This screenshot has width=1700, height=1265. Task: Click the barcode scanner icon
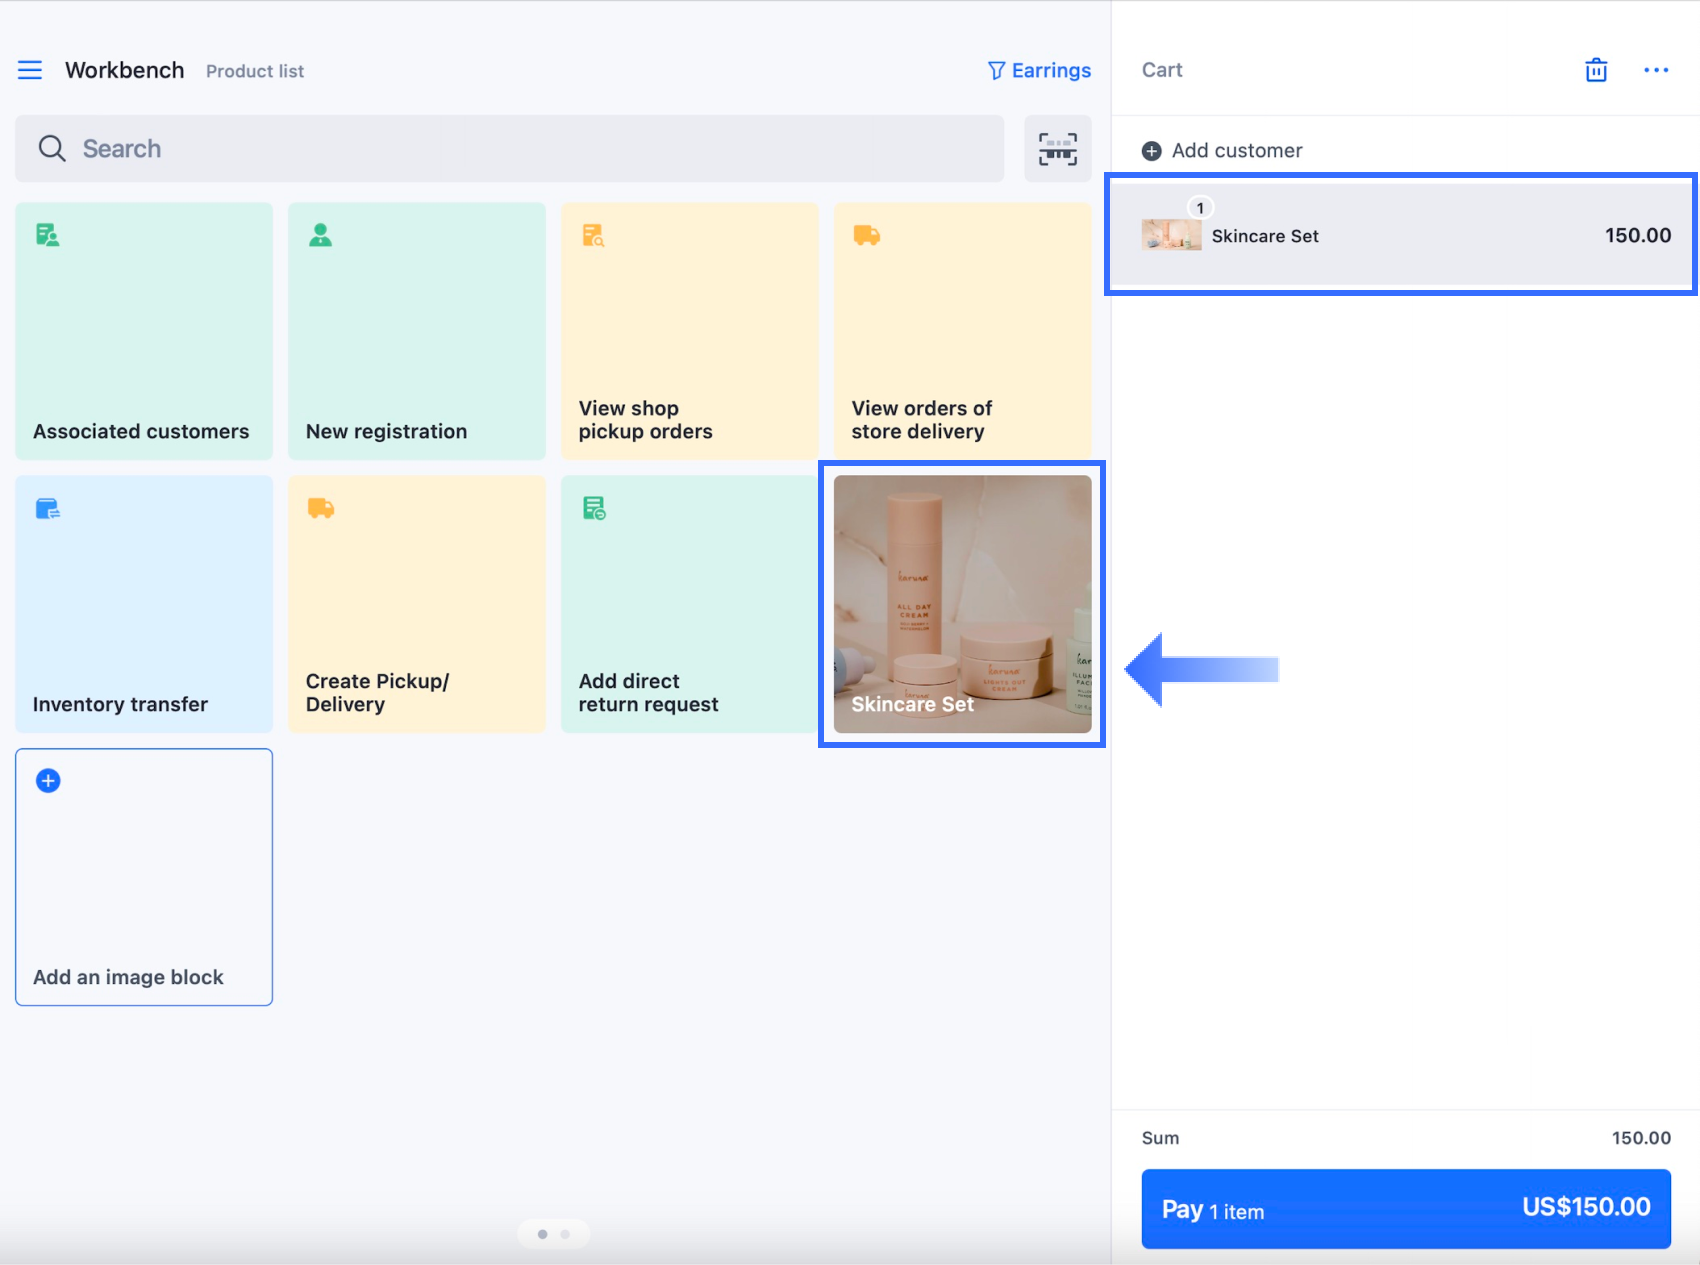coord(1057,149)
